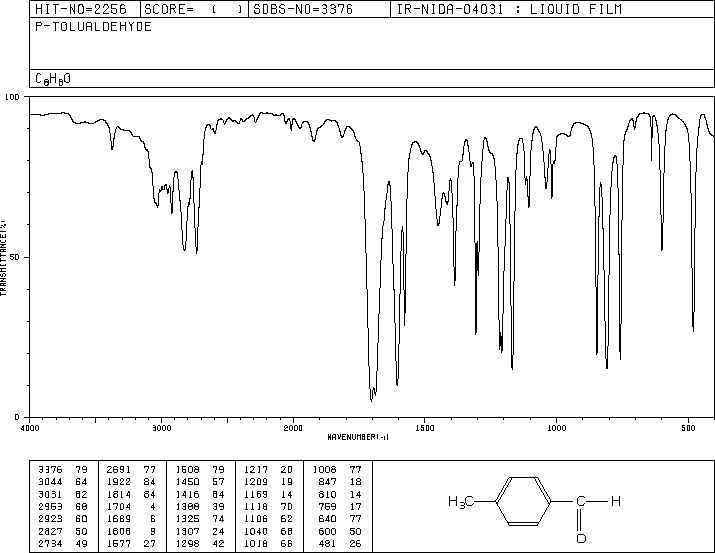Select the 1922 peak value in the table
715x553 pixels.
(x=119, y=482)
